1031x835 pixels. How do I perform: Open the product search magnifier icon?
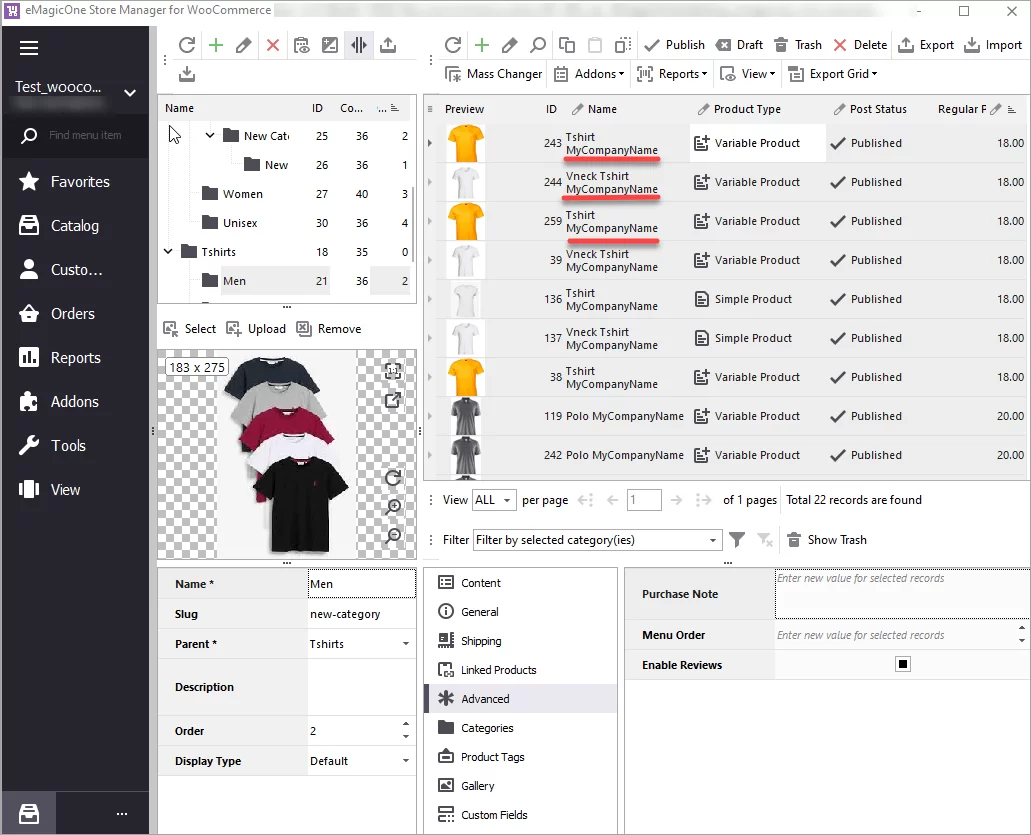537,44
